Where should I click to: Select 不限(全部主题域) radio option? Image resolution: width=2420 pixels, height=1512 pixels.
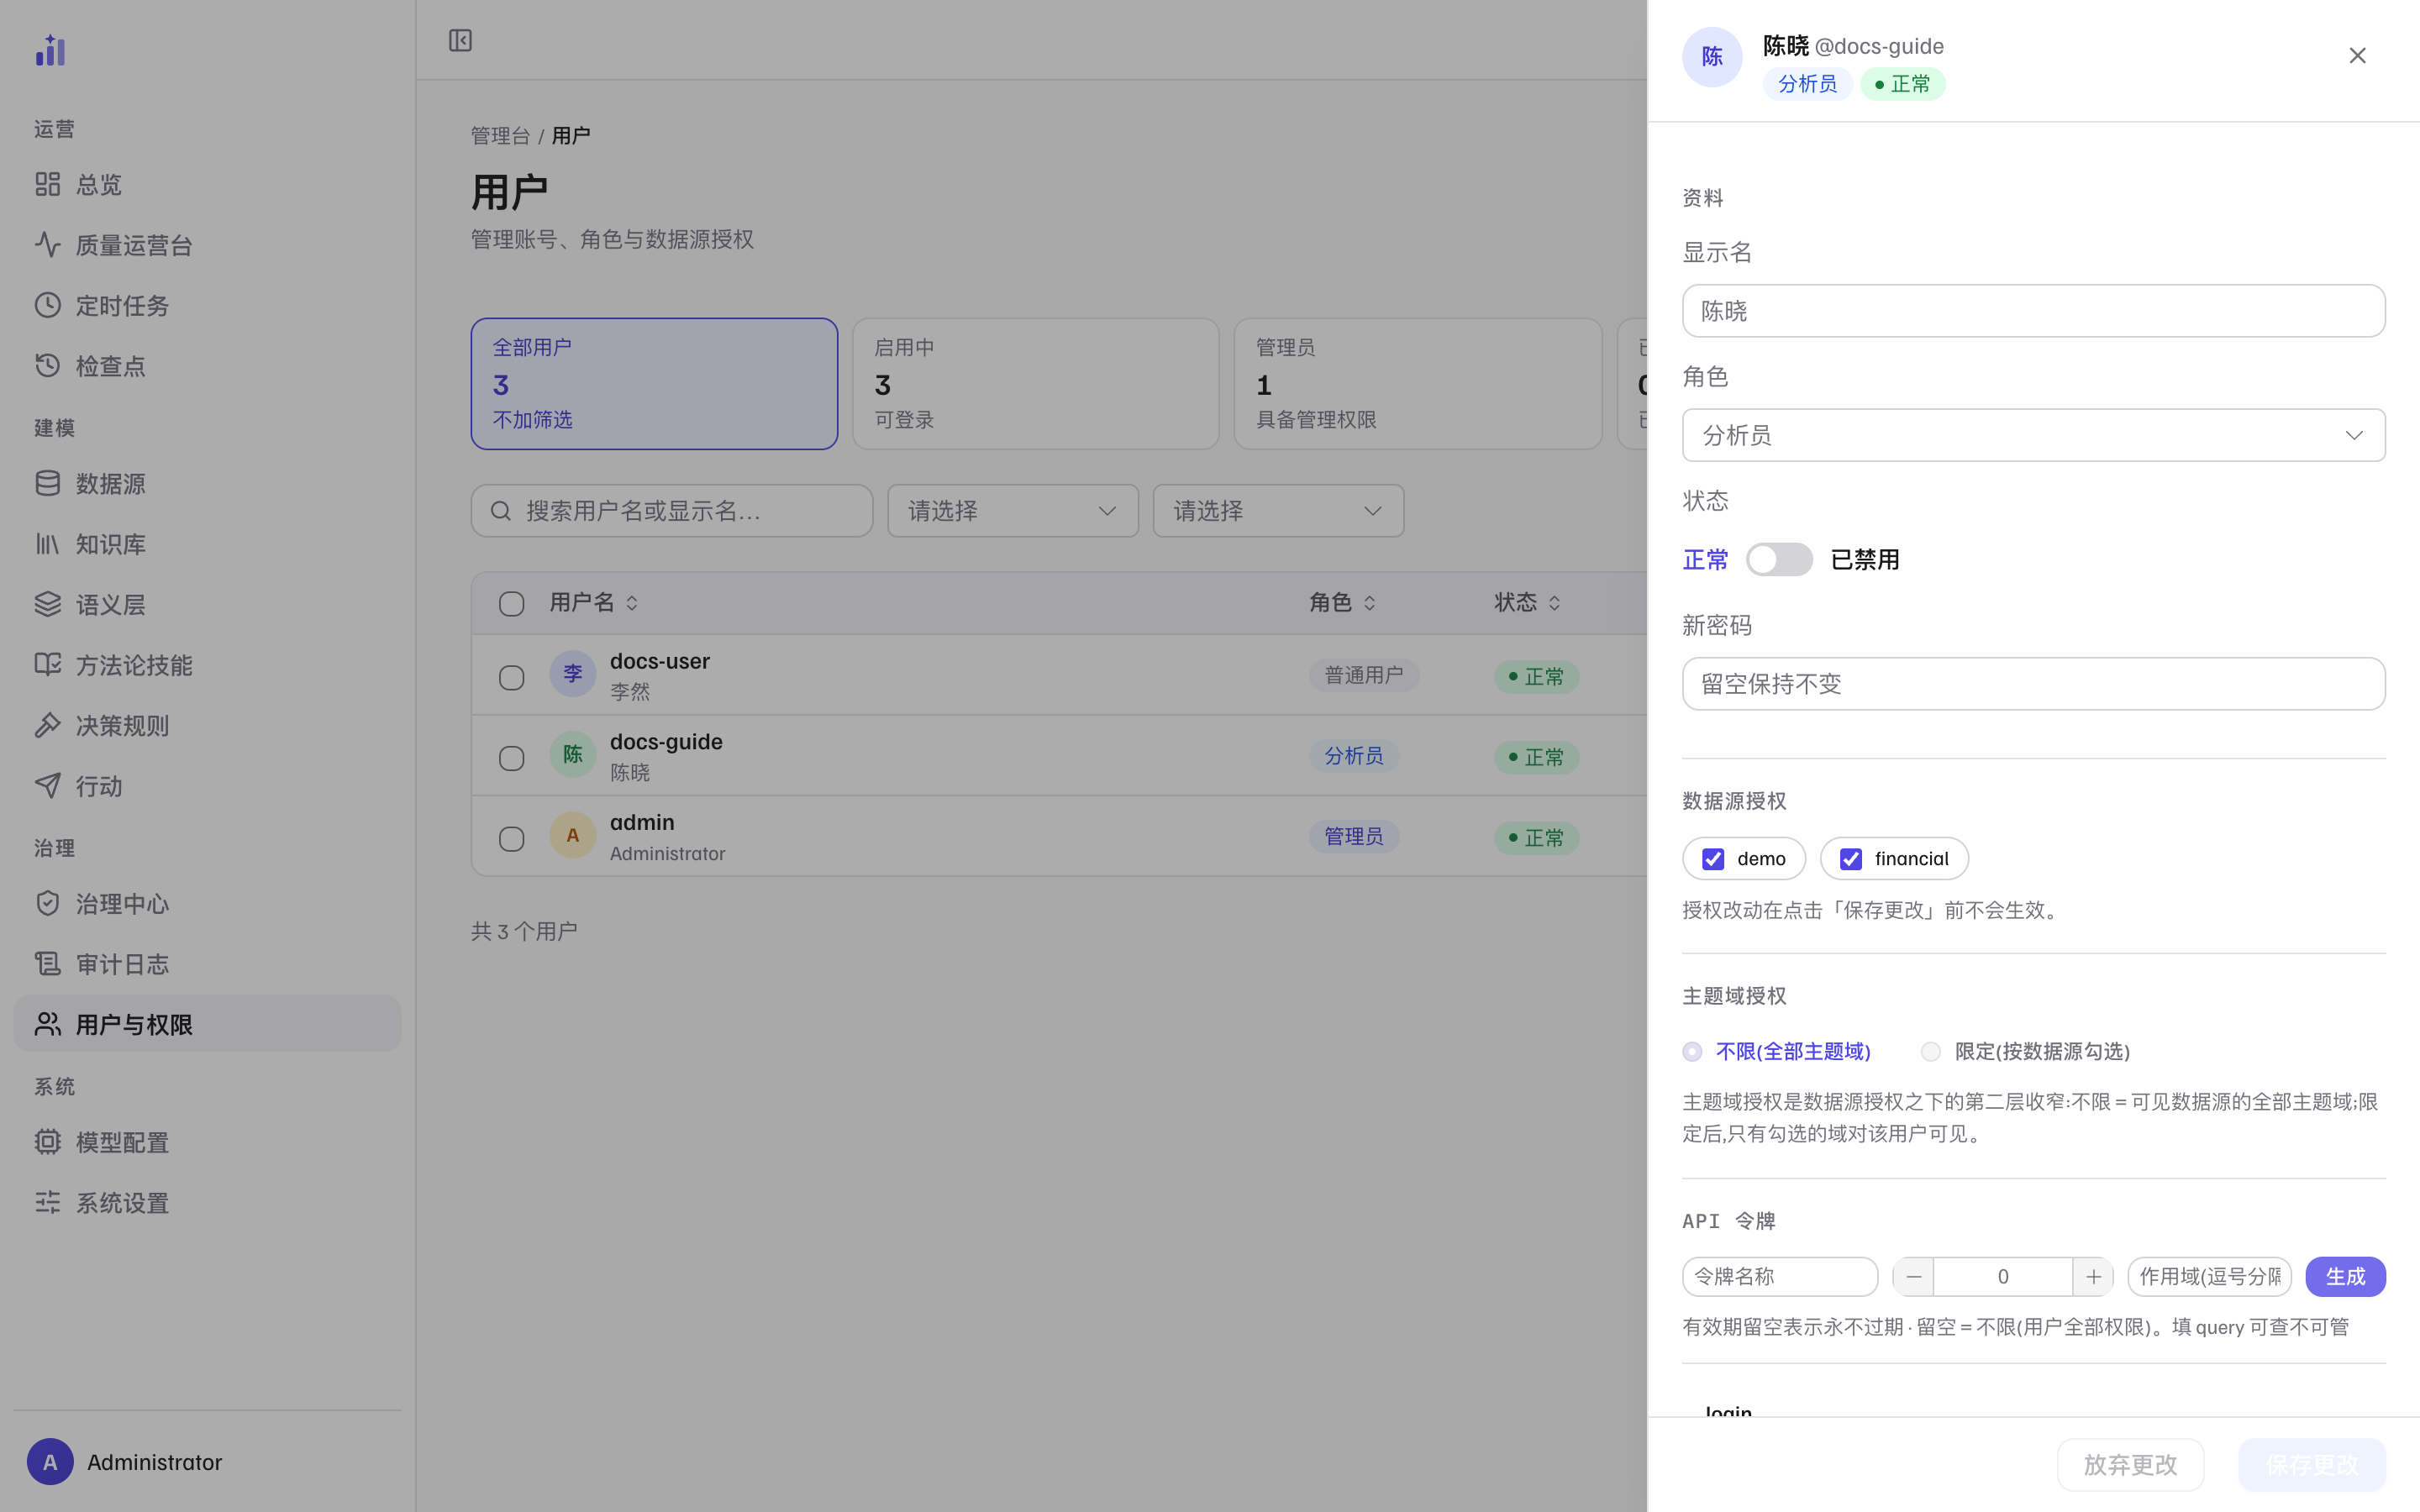coord(1692,1051)
